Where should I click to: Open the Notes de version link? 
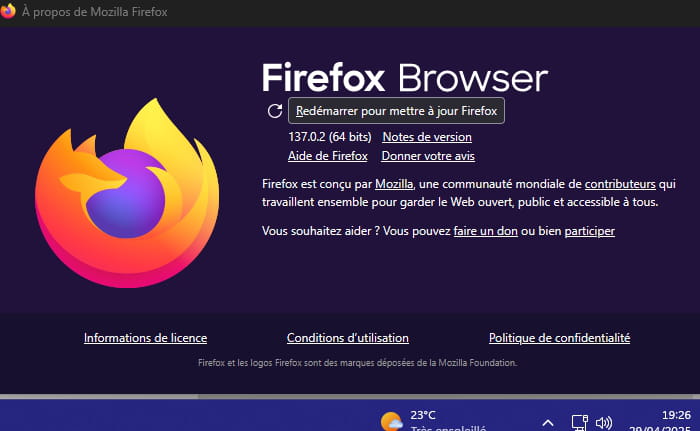coord(427,137)
